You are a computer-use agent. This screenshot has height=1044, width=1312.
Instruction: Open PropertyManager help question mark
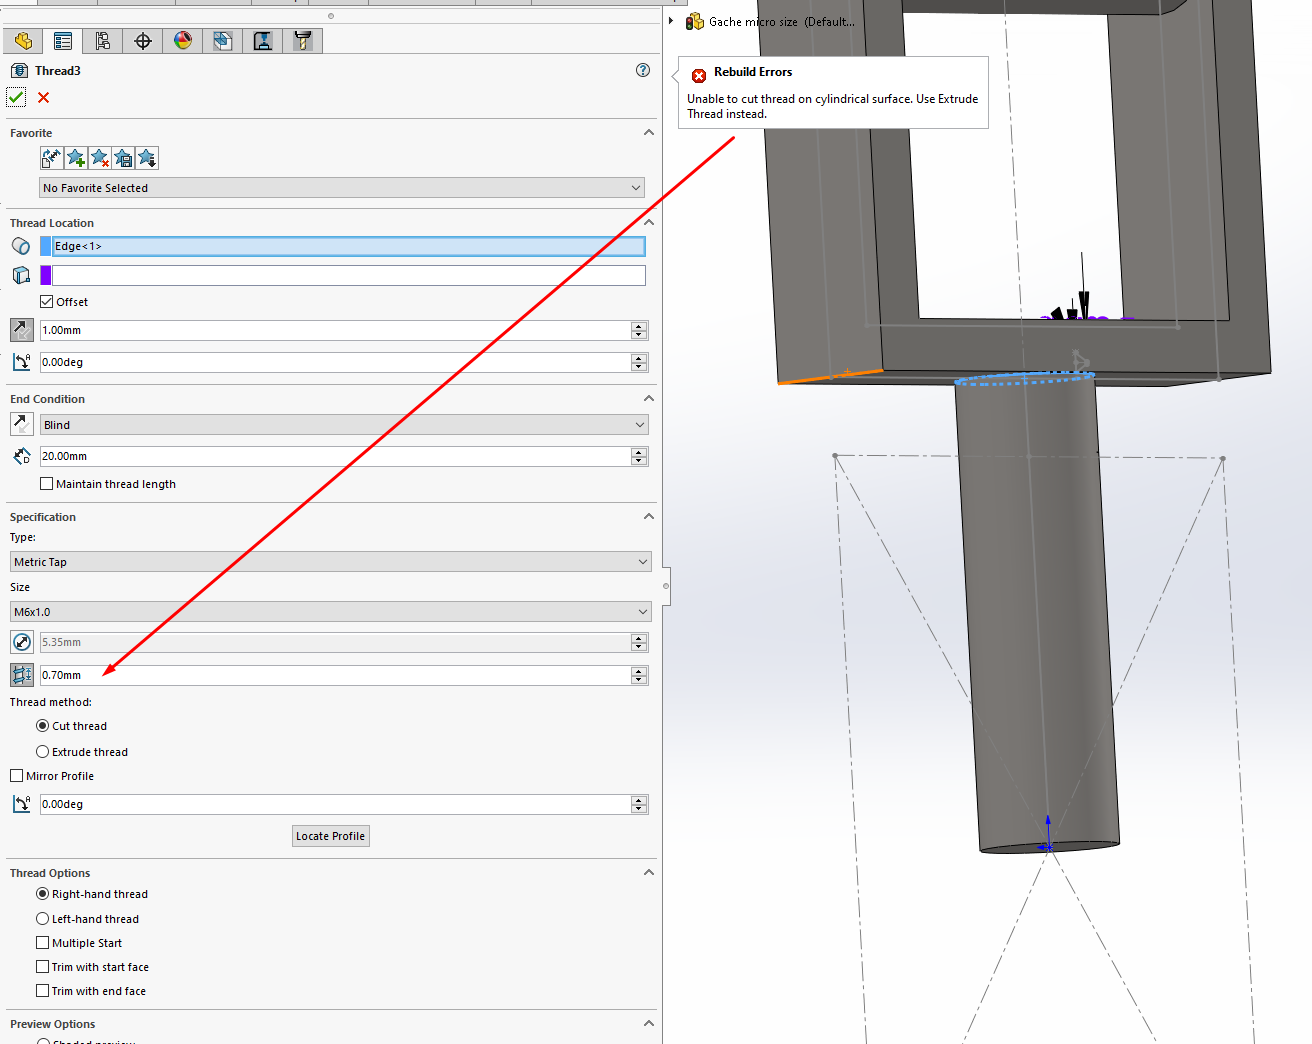click(x=643, y=70)
